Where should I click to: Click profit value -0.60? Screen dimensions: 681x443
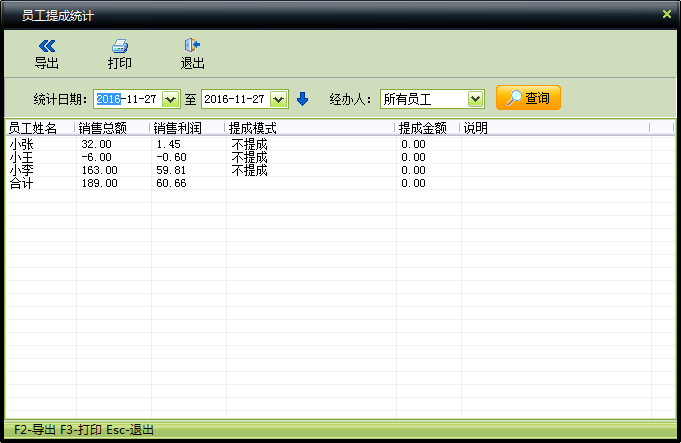(171, 157)
